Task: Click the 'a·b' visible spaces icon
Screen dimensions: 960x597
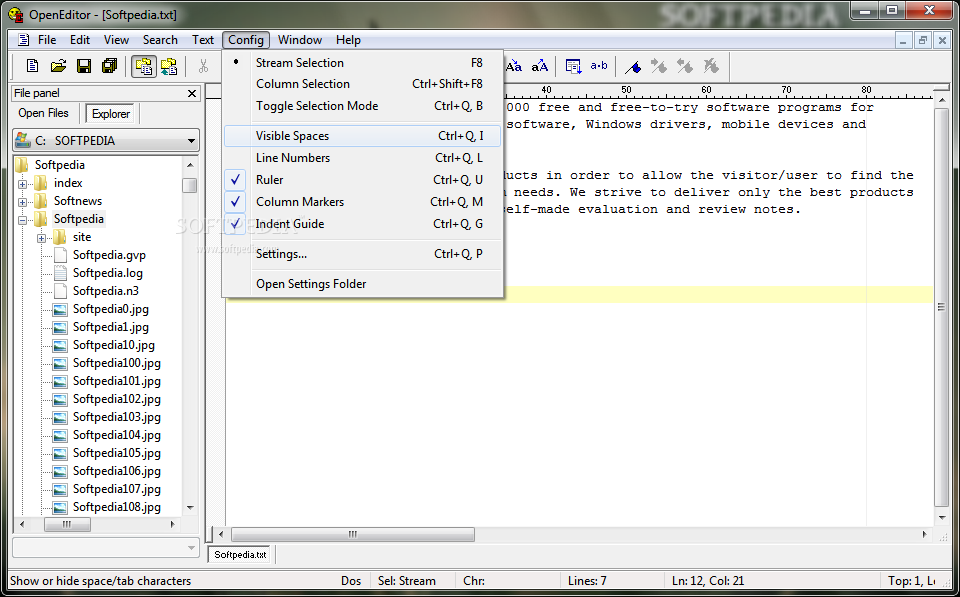Action: point(599,66)
